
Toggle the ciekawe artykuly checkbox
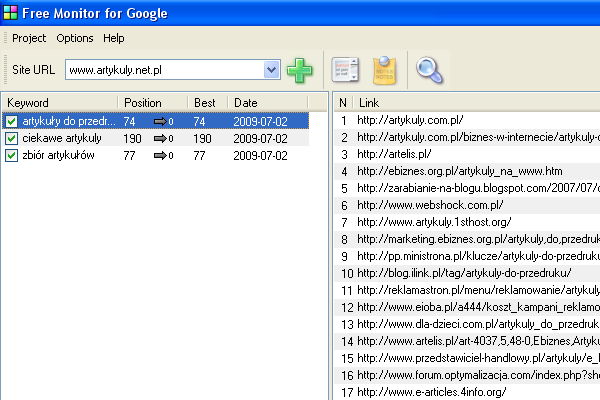click(11, 139)
